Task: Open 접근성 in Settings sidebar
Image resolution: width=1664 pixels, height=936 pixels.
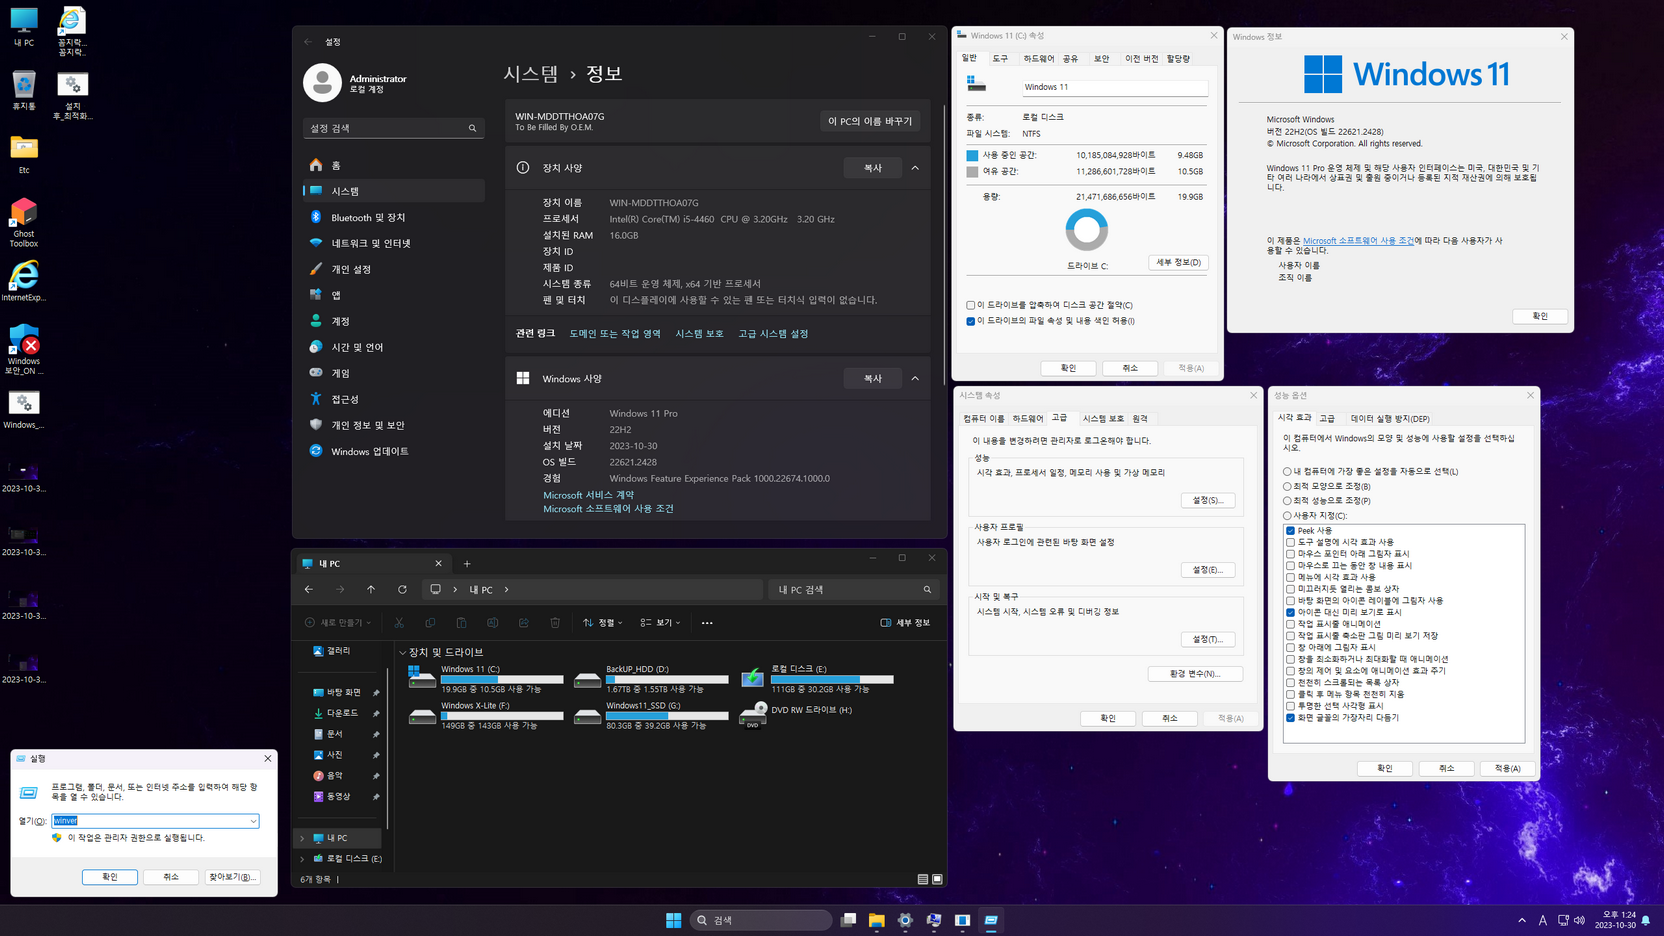Action: (x=394, y=399)
